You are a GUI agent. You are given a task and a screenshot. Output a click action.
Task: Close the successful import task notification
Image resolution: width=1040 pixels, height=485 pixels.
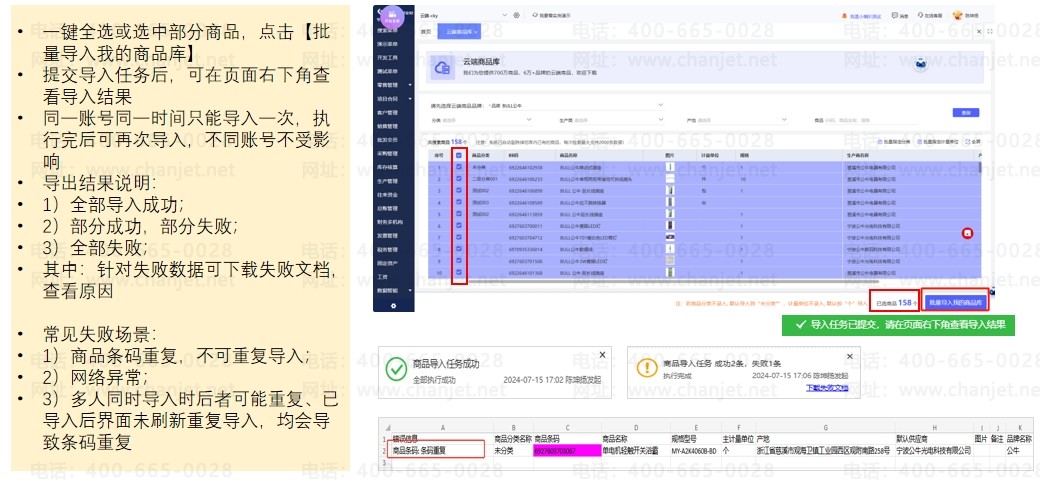pos(602,354)
